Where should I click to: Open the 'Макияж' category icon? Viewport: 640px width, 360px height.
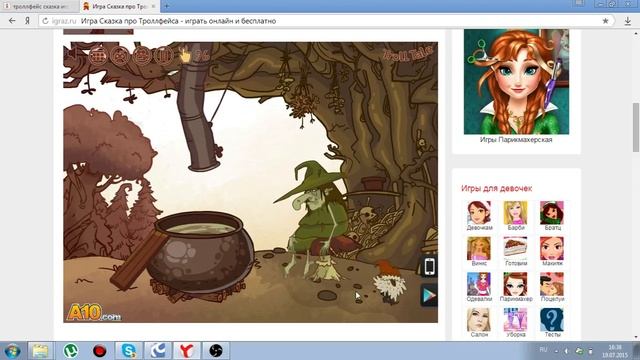[552, 248]
